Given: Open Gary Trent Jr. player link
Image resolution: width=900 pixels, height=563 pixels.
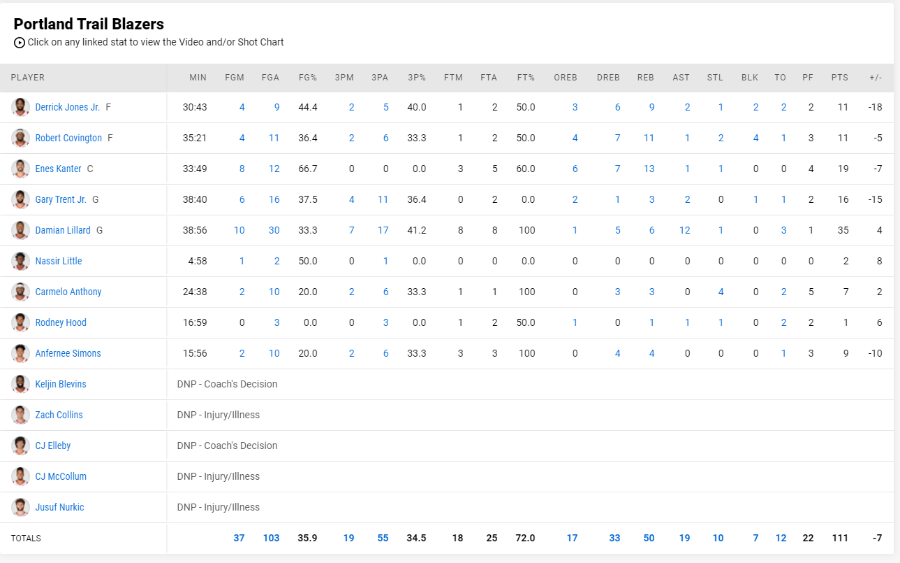Looking at the screenshot, I should coord(61,200).
